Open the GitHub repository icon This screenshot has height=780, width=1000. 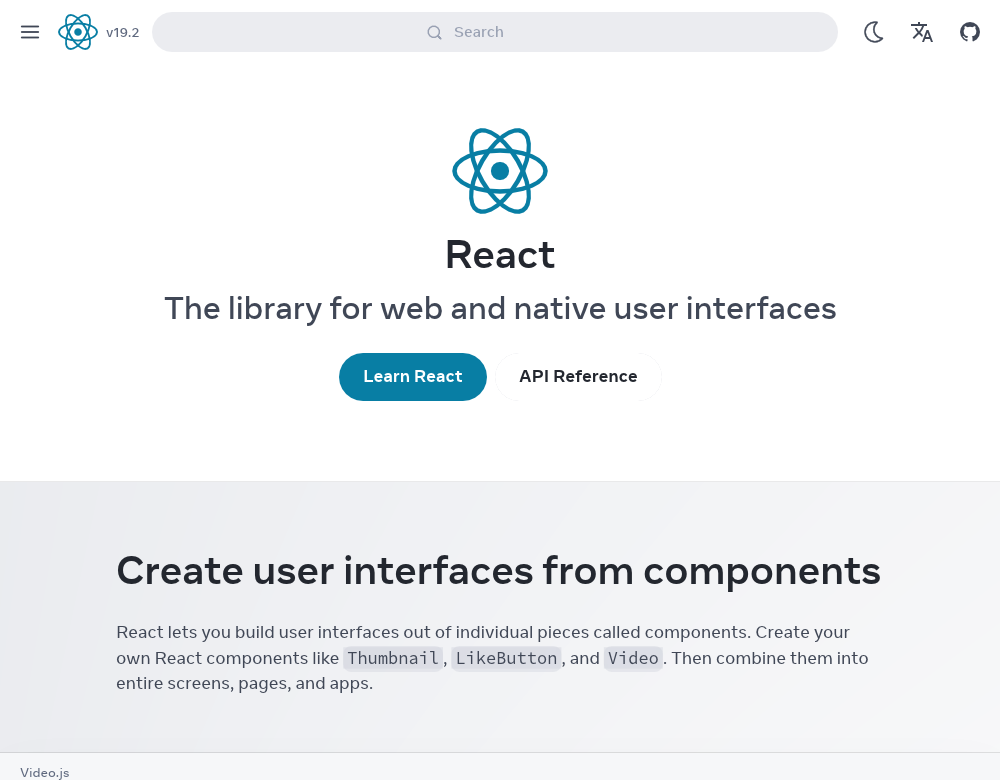point(970,32)
